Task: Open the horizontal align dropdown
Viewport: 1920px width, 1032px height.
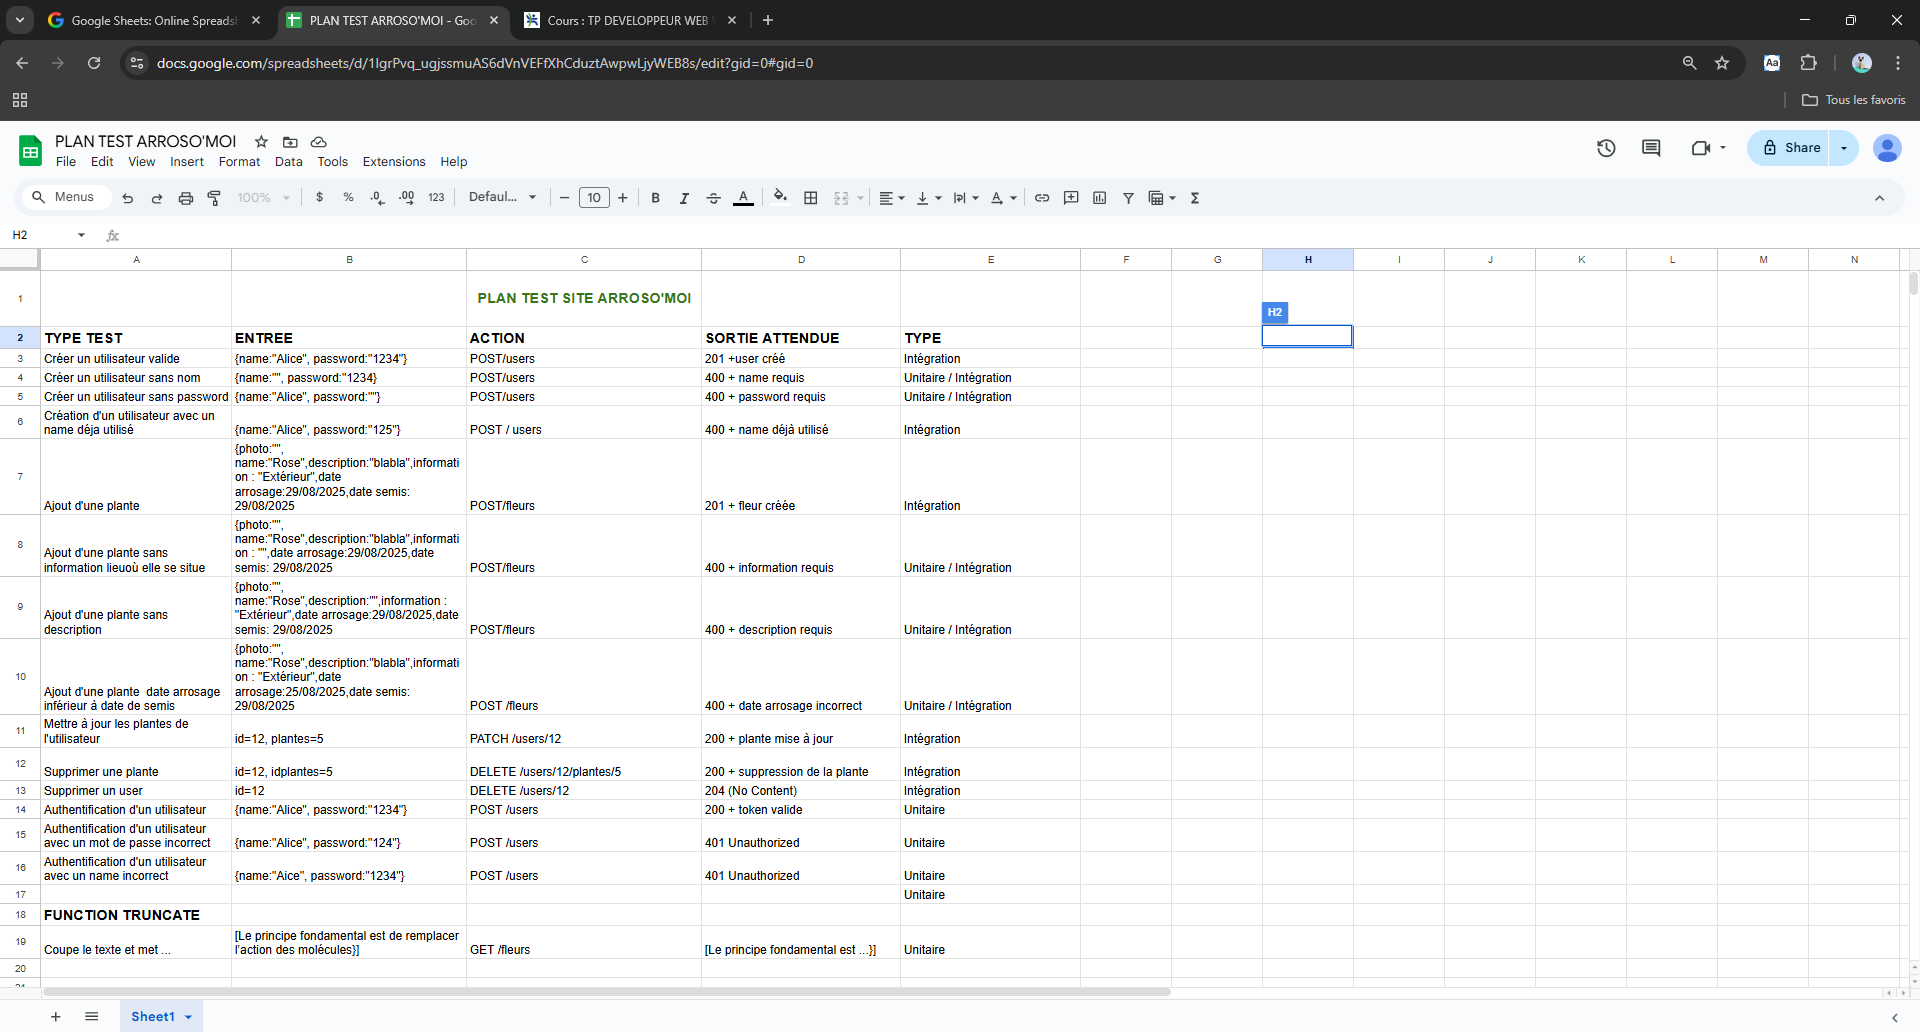Action: click(x=891, y=198)
